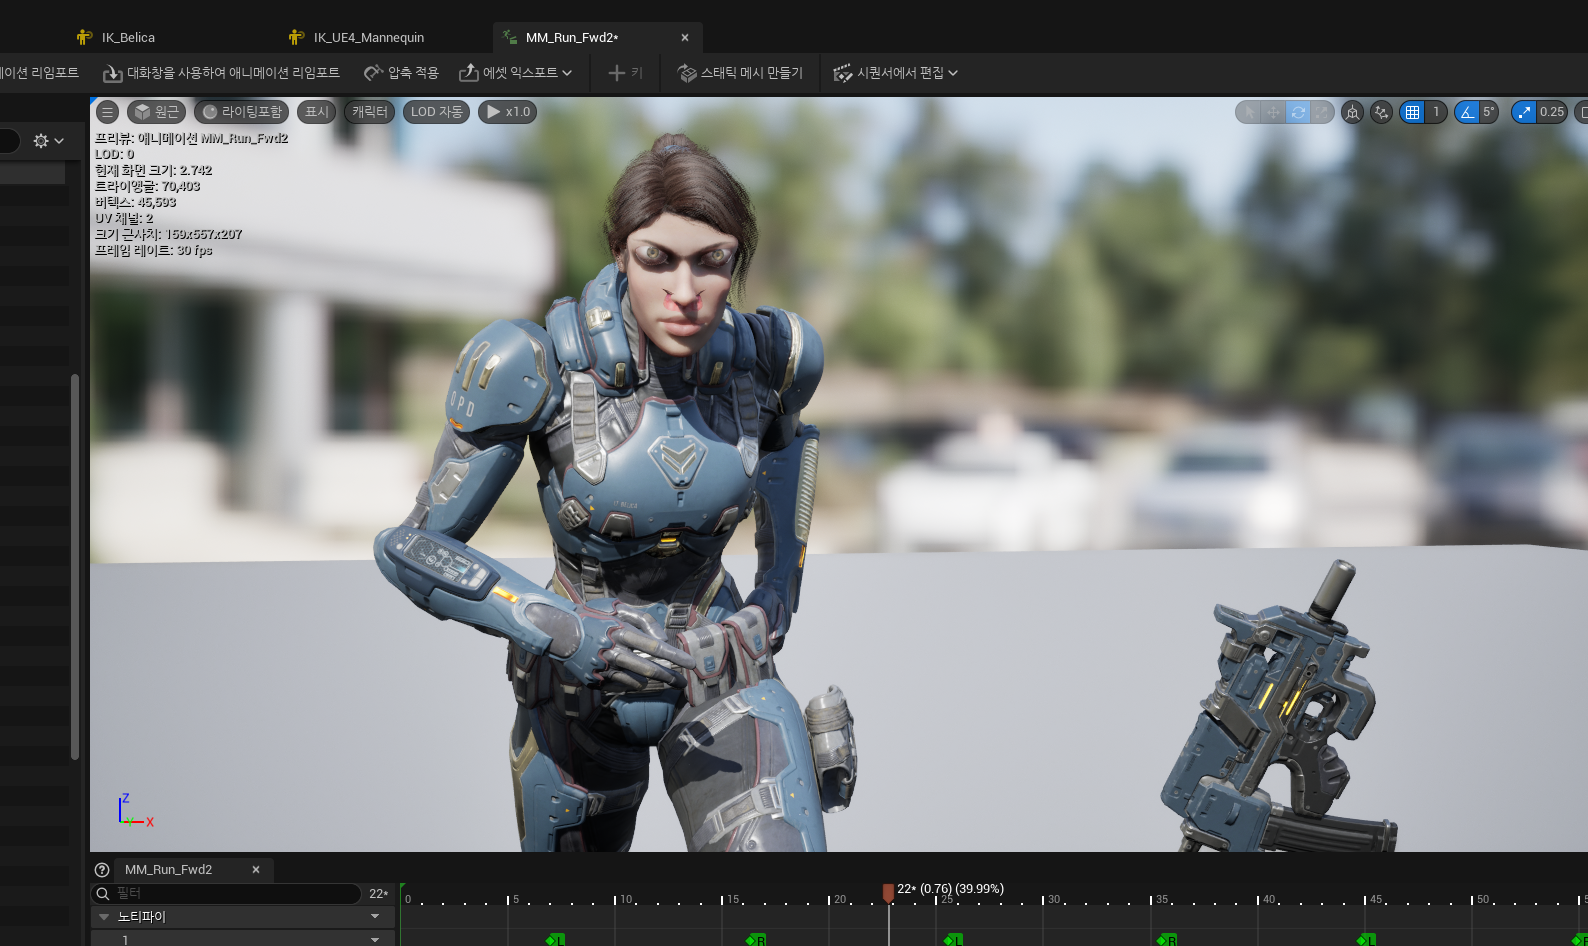Close the MM_Run_Fwd2 timeline tab
This screenshot has width=1588, height=946.
(x=256, y=870)
